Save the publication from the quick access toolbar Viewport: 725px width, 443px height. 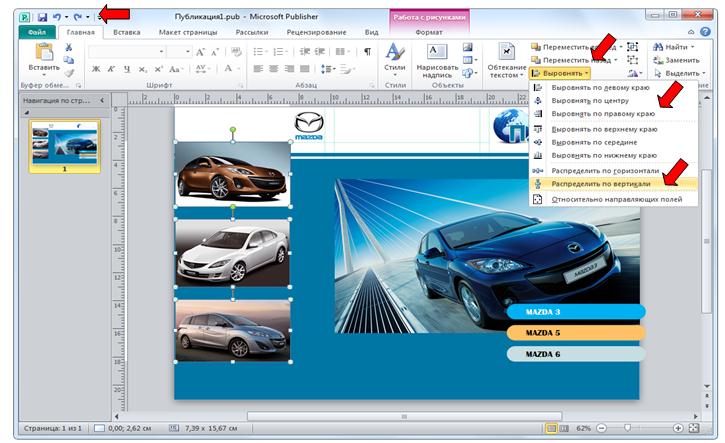[x=43, y=17]
